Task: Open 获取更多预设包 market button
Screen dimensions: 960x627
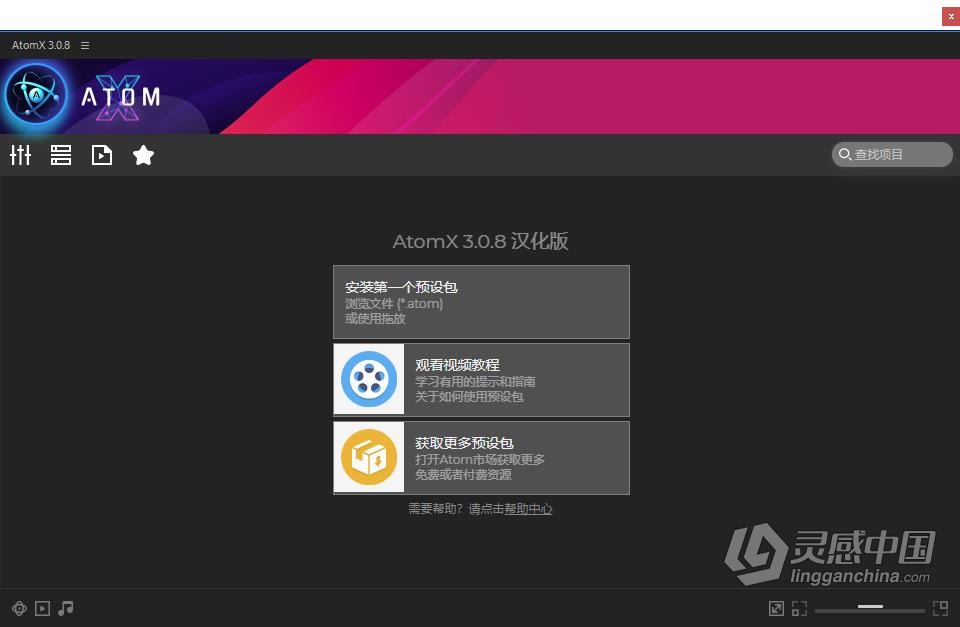Action: (x=481, y=457)
